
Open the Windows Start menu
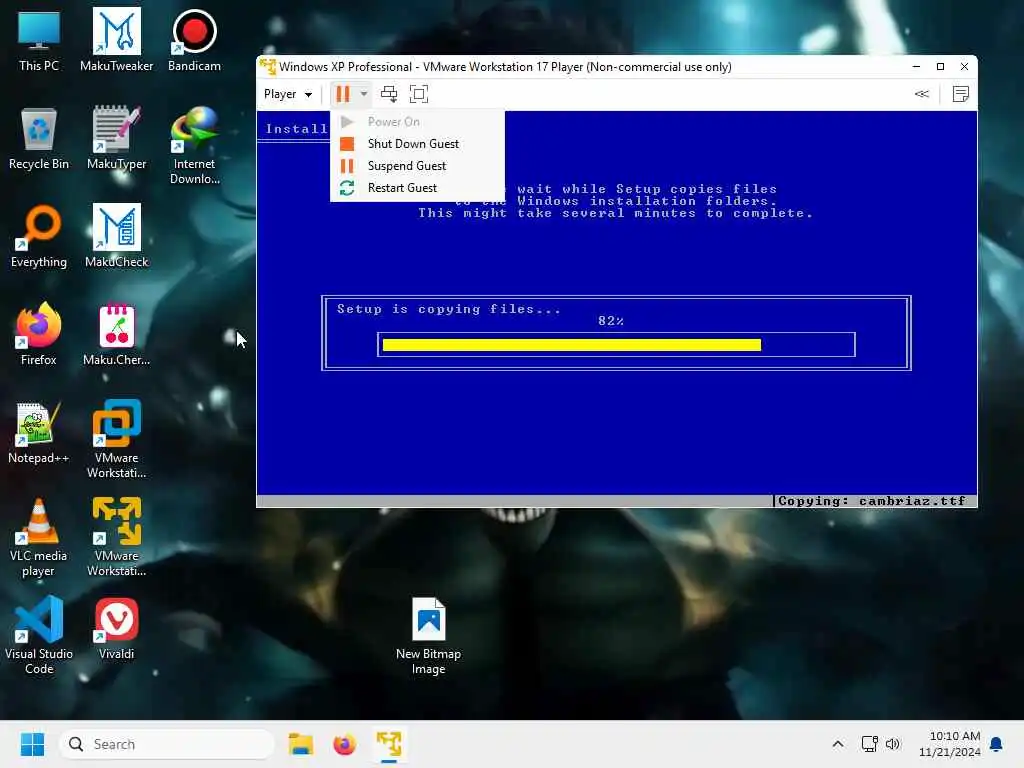pyautogui.click(x=32, y=744)
